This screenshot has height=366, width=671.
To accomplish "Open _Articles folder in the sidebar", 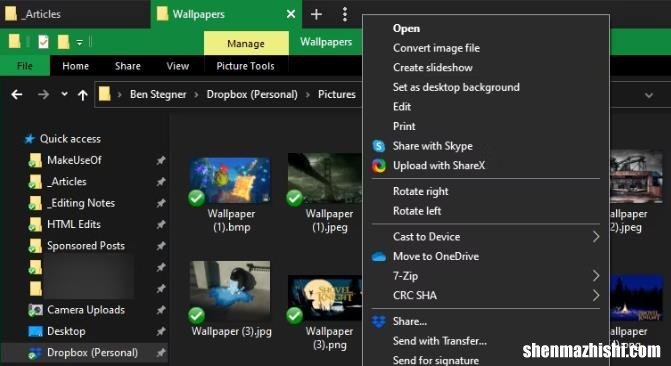I will pos(66,182).
